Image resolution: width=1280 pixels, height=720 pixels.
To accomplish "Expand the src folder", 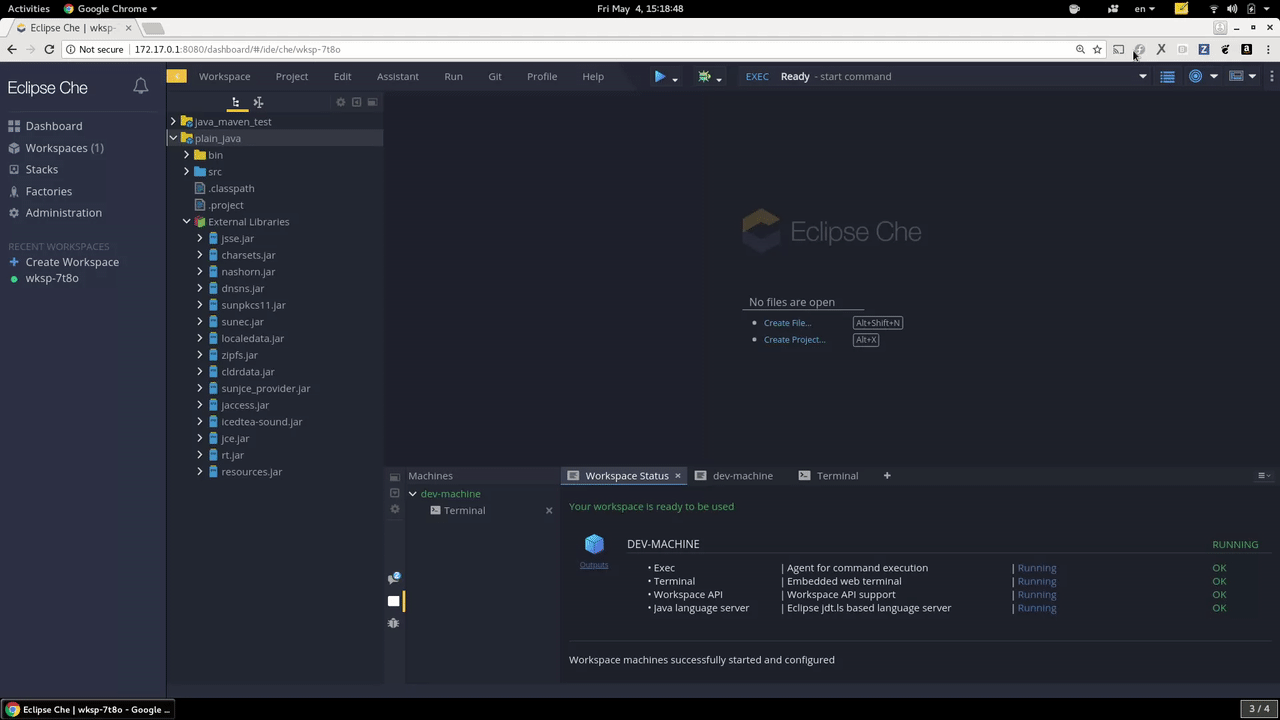I will pyautogui.click(x=186, y=171).
